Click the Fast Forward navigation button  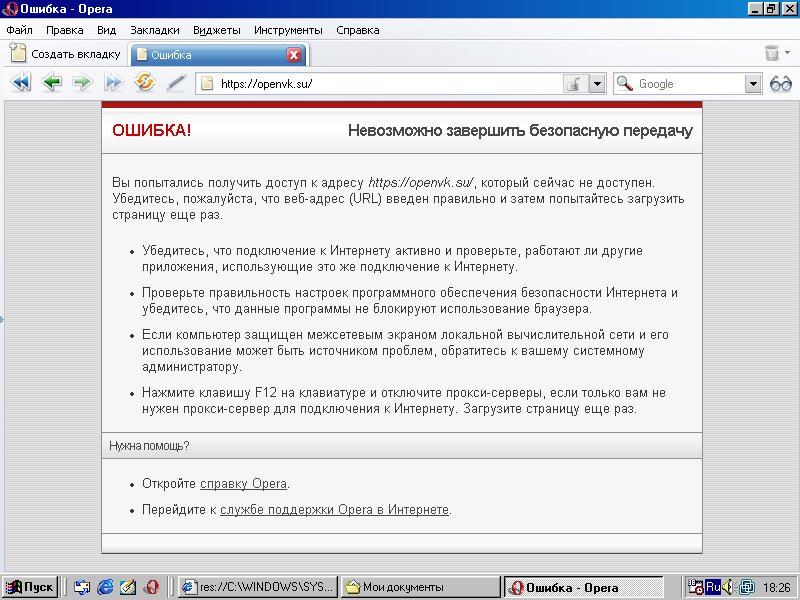tap(113, 82)
